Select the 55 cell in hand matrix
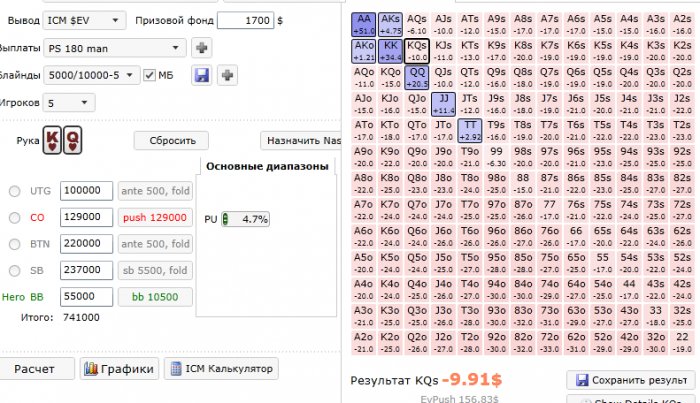The width and height of the screenshot is (700, 403). (603, 263)
